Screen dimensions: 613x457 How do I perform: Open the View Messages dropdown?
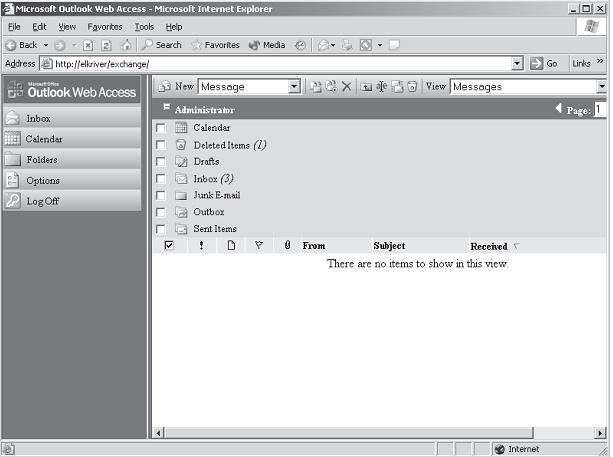pos(601,86)
